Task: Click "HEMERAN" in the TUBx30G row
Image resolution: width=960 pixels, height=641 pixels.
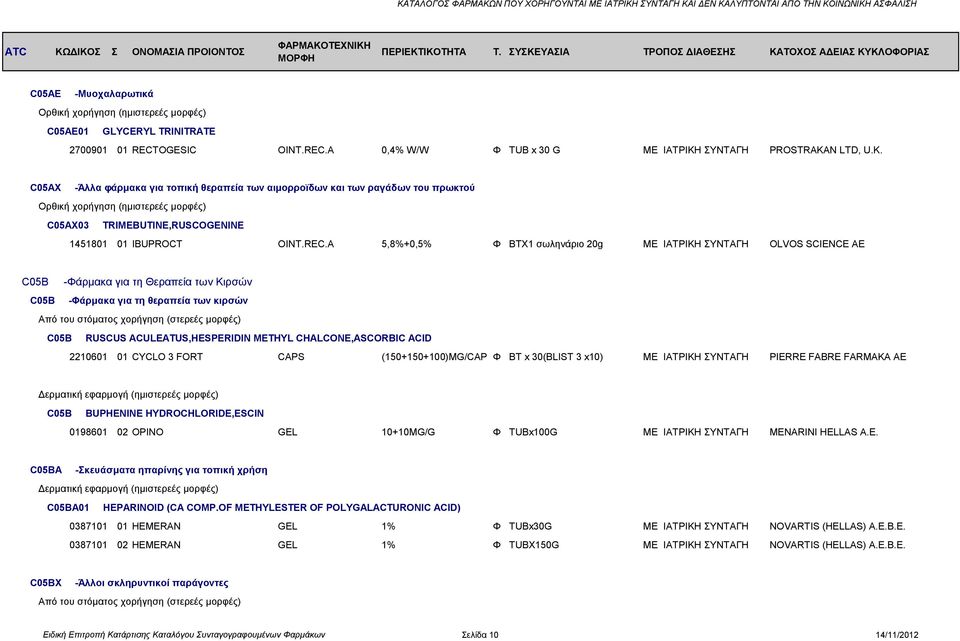Action: click(x=156, y=527)
